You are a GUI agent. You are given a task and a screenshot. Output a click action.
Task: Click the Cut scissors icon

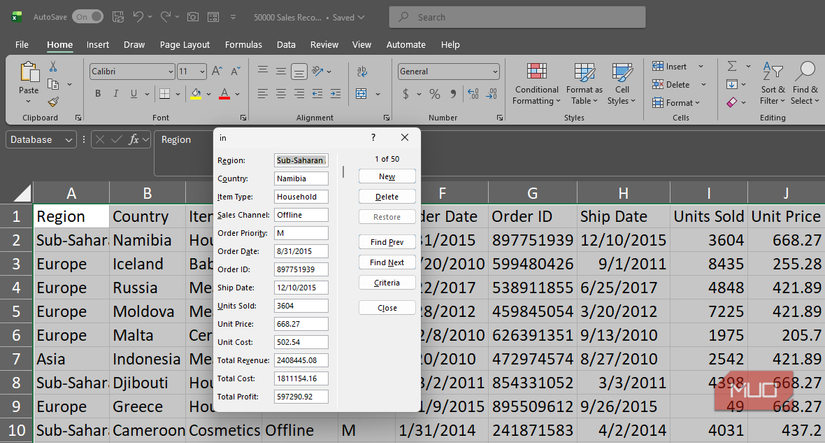[53, 67]
